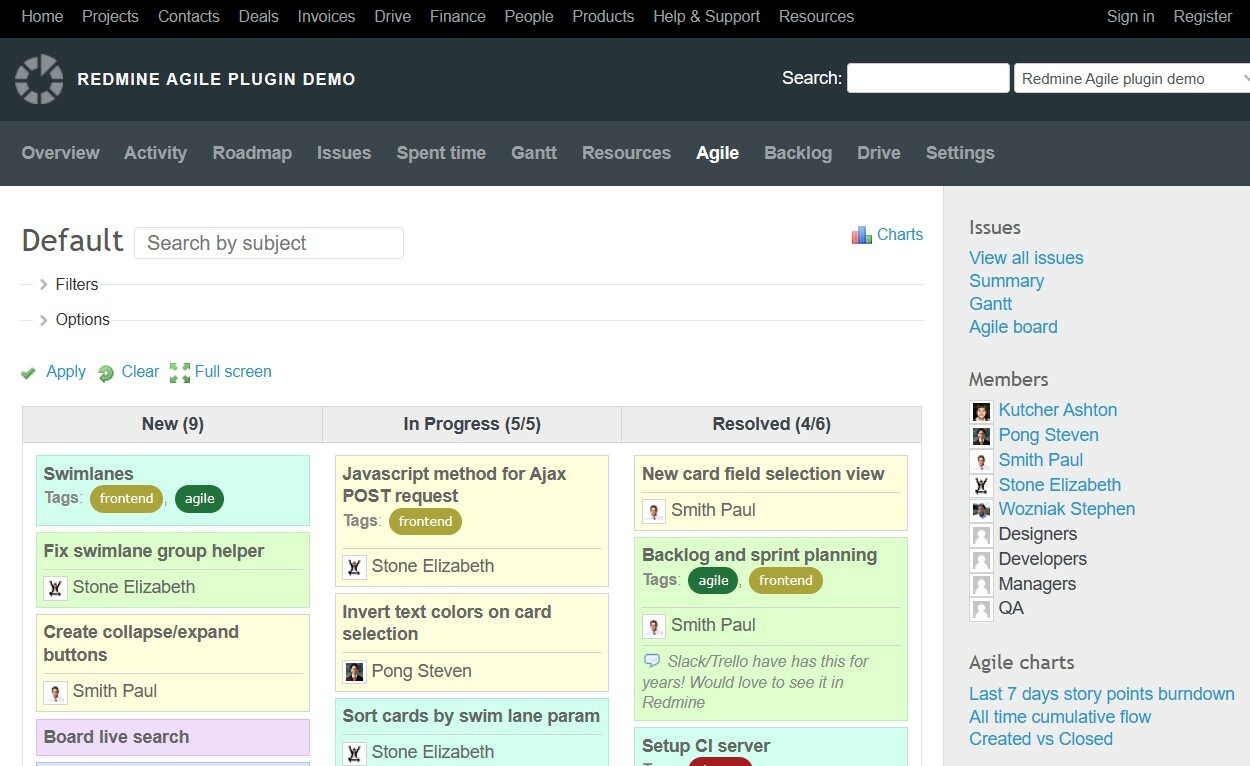
Task: Open the Redmine Agile plugin demo project dropdown
Action: point(1131,77)
